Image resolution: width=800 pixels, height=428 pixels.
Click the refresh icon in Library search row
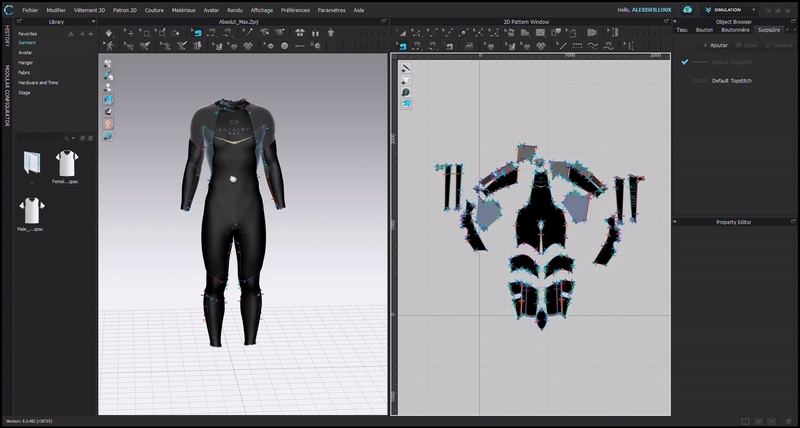pyautogui.click(x=80, y=138)
